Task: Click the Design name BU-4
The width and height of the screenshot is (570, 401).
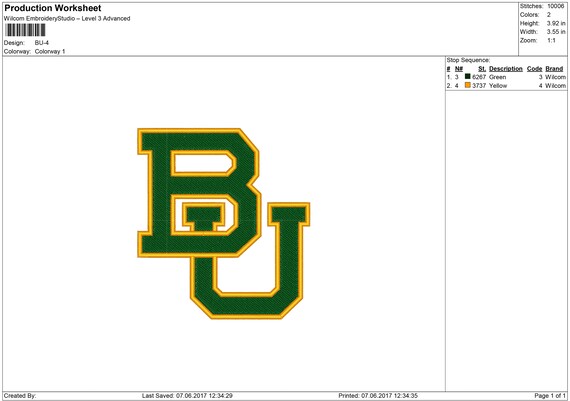Action: tap(42, 43)
